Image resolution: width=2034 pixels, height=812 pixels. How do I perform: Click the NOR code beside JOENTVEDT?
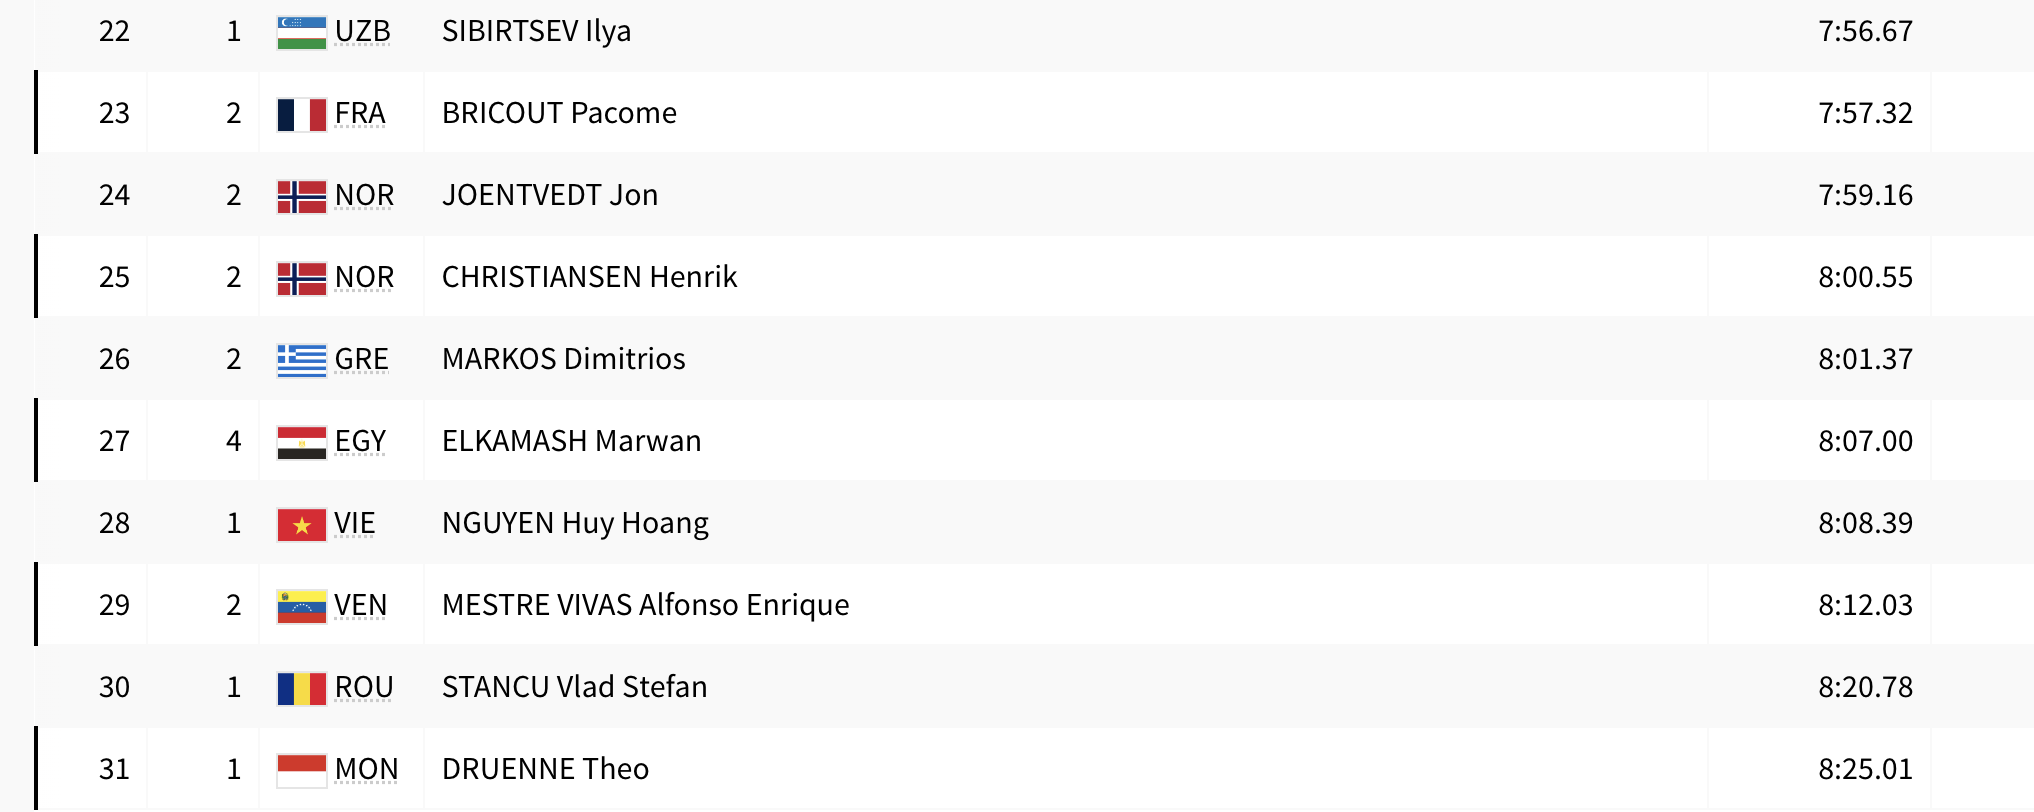[364, 196]
